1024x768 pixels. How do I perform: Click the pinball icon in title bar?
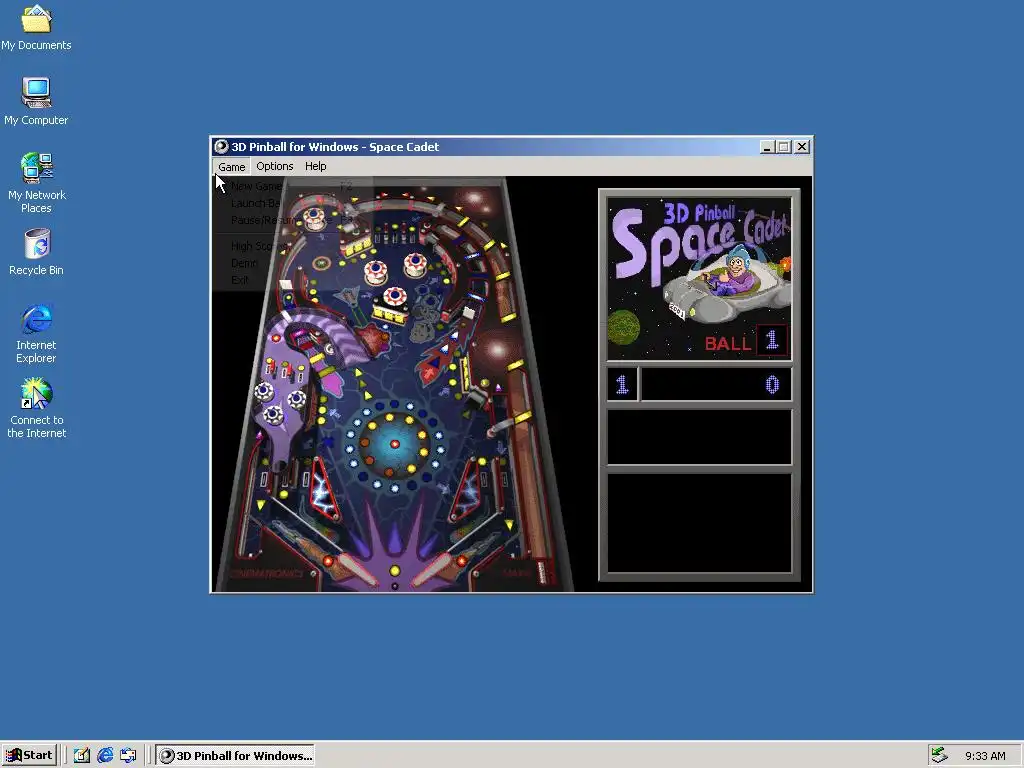click(x=221, y=147)
